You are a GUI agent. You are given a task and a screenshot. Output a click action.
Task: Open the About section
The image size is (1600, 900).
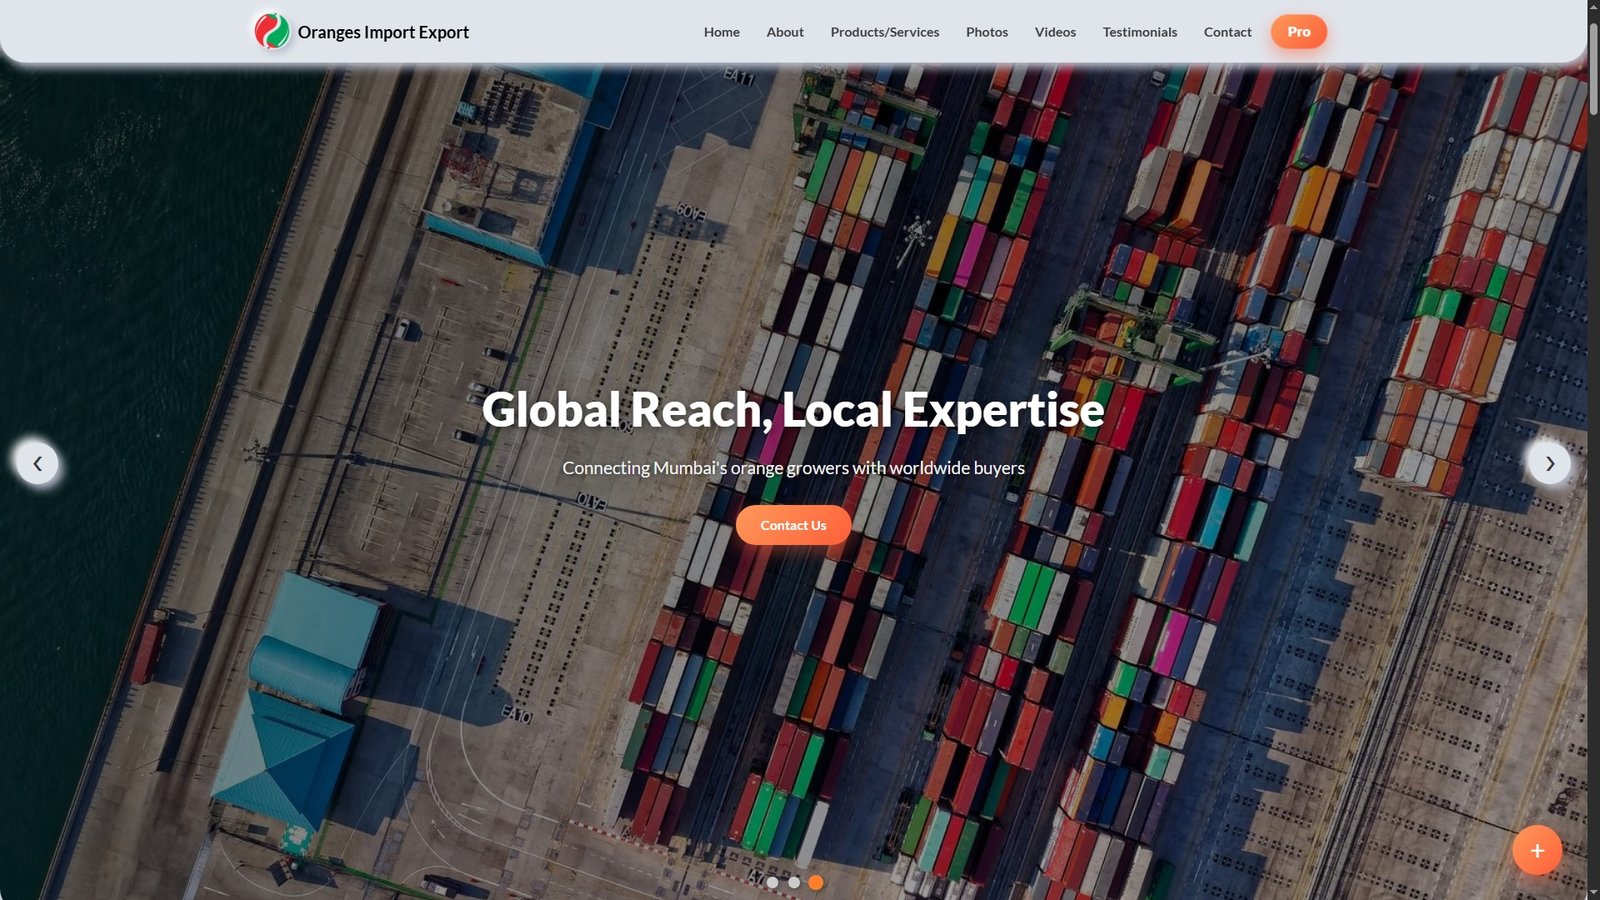(x=785, y=32)
